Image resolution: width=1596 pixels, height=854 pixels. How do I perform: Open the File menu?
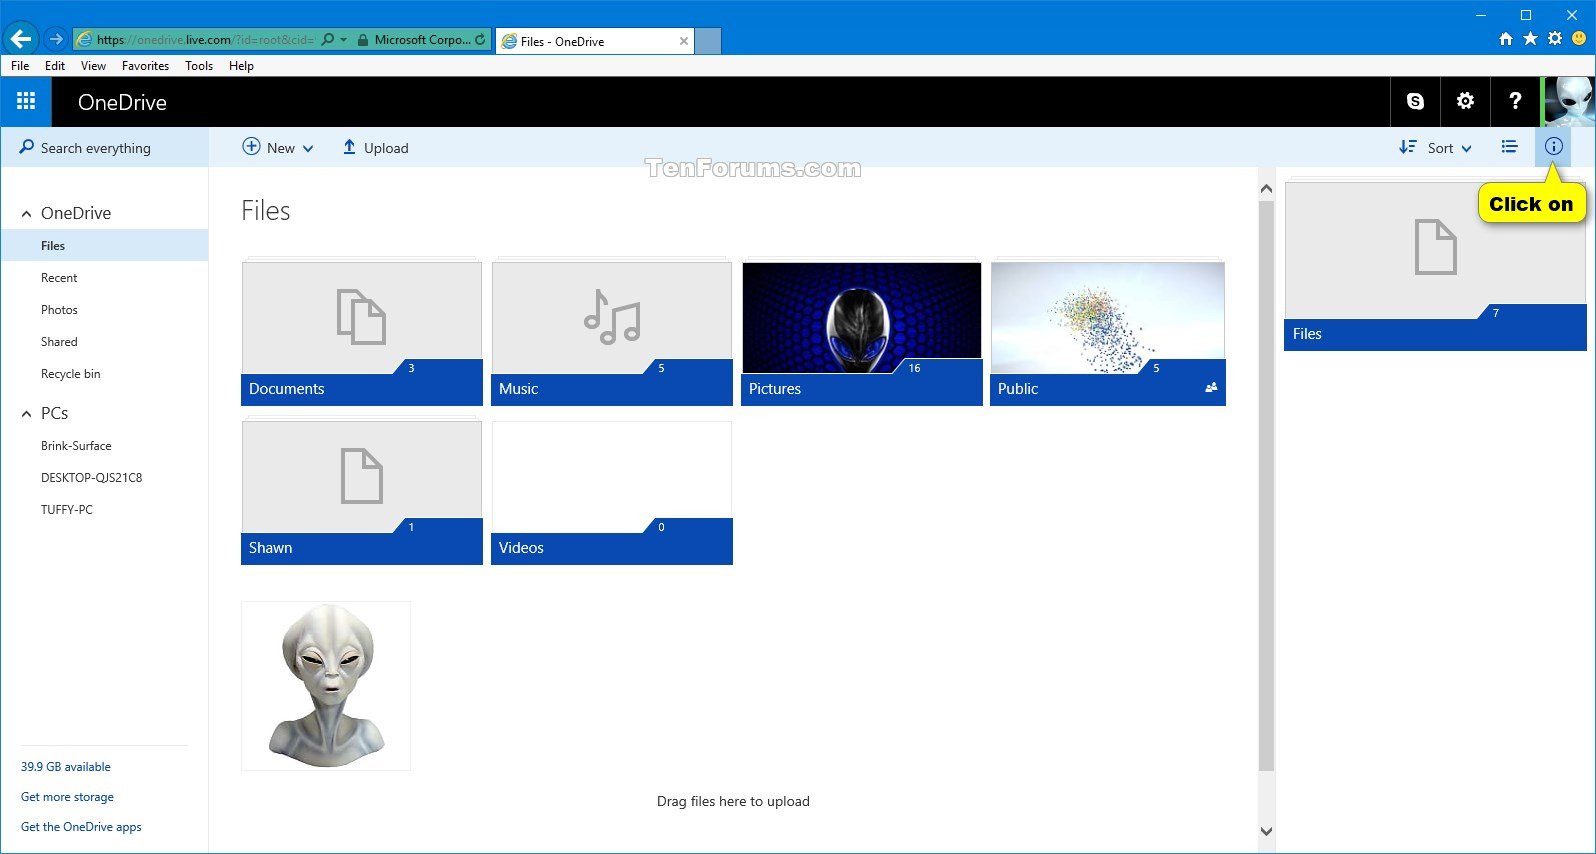tap(20, 66)
